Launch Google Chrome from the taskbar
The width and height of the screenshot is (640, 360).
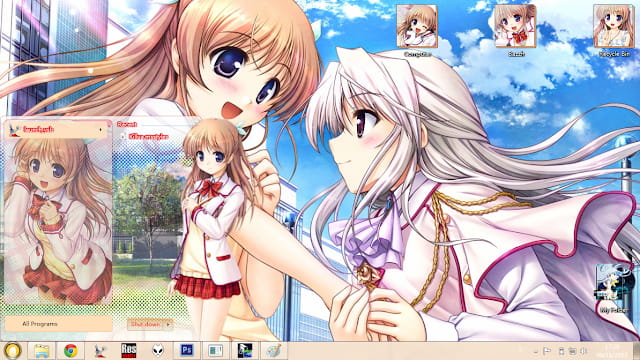[71, 351]
